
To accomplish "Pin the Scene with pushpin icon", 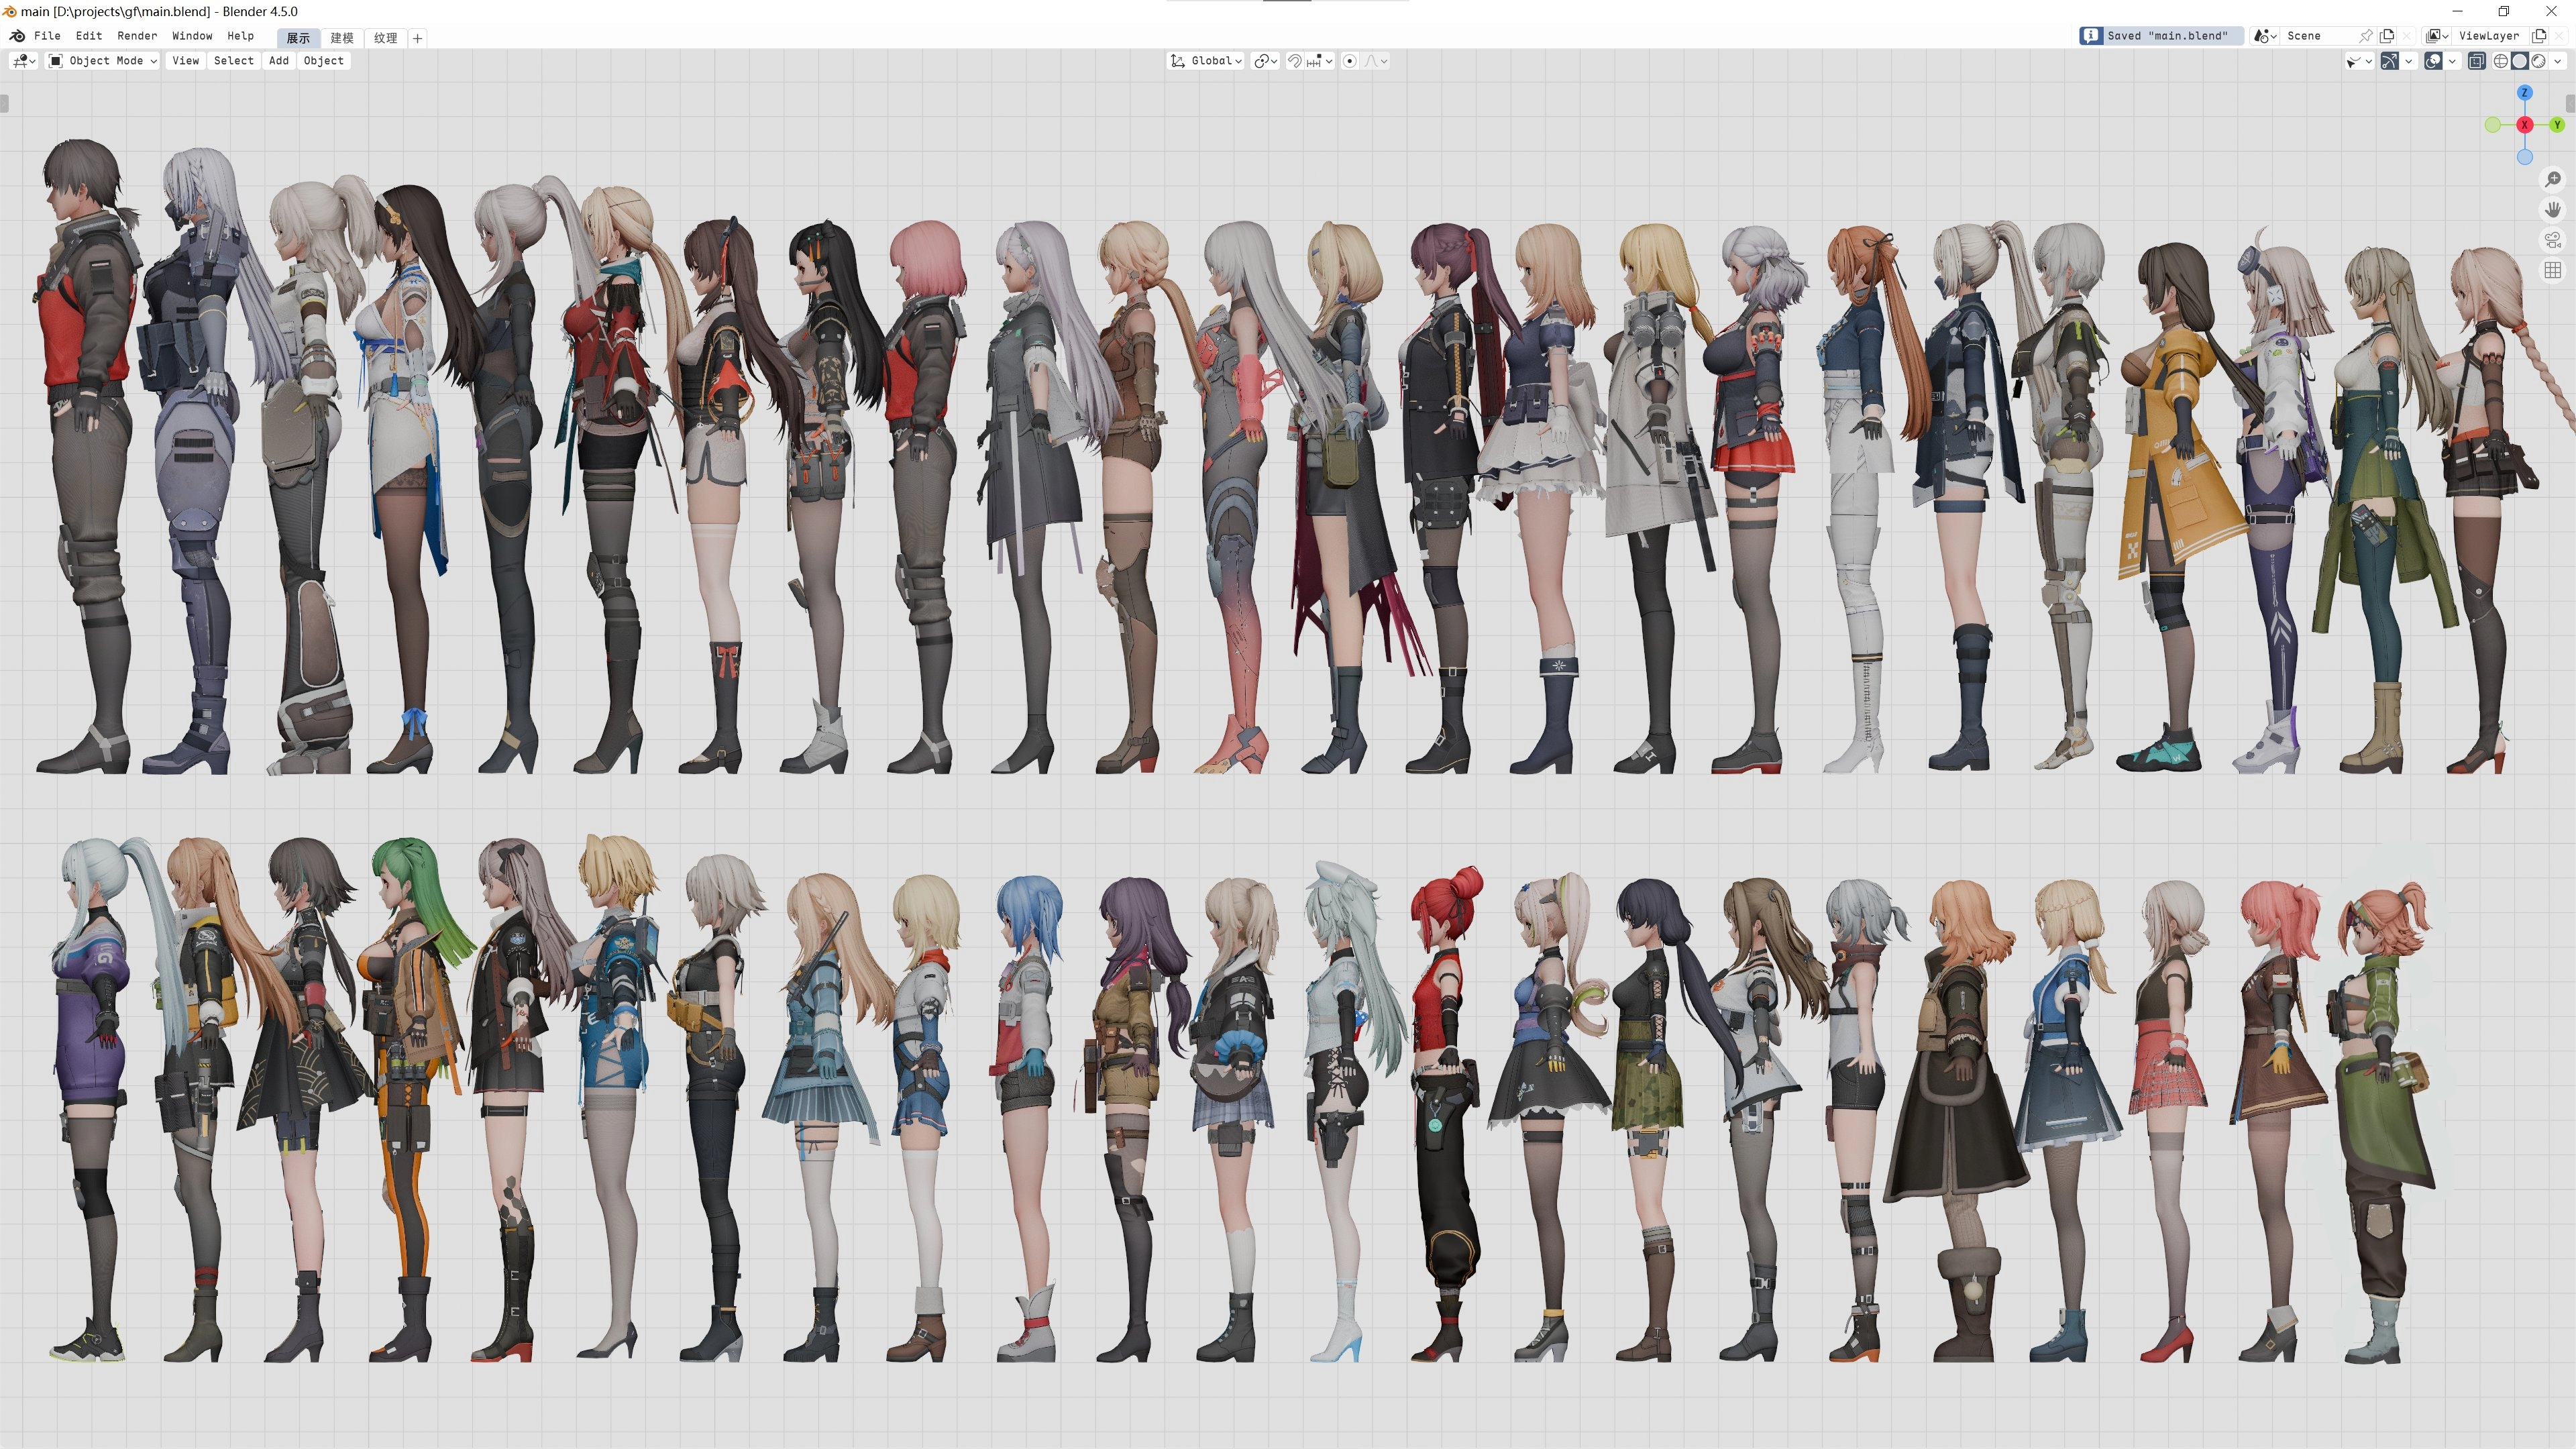I will pyautogui.click(x=2366, y=36).
